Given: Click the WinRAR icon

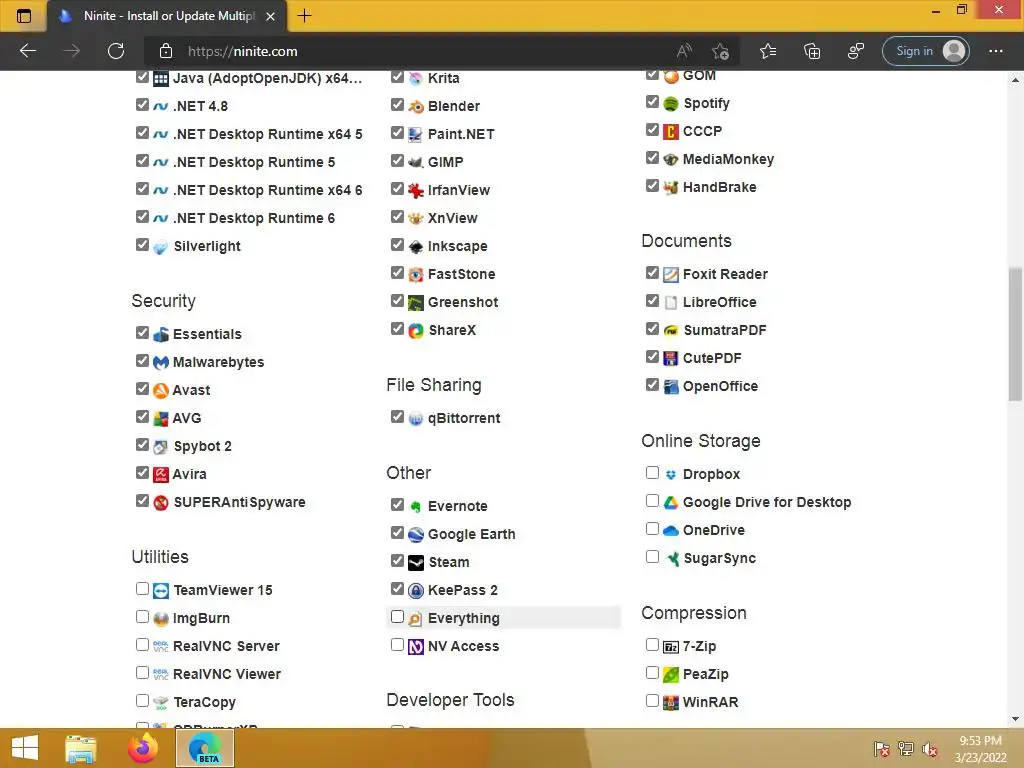Looking at the screenshot, I should pyautogui.click(x=671, y=703).
